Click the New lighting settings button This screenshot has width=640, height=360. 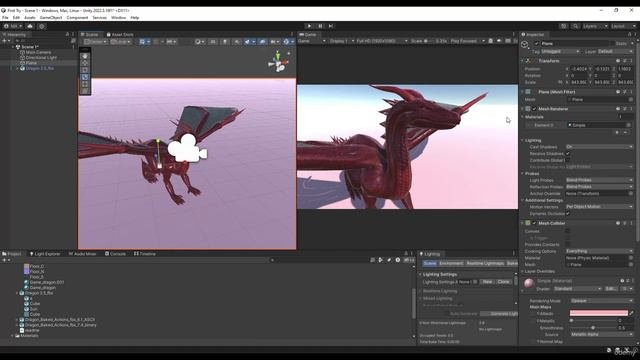(487, 282)
